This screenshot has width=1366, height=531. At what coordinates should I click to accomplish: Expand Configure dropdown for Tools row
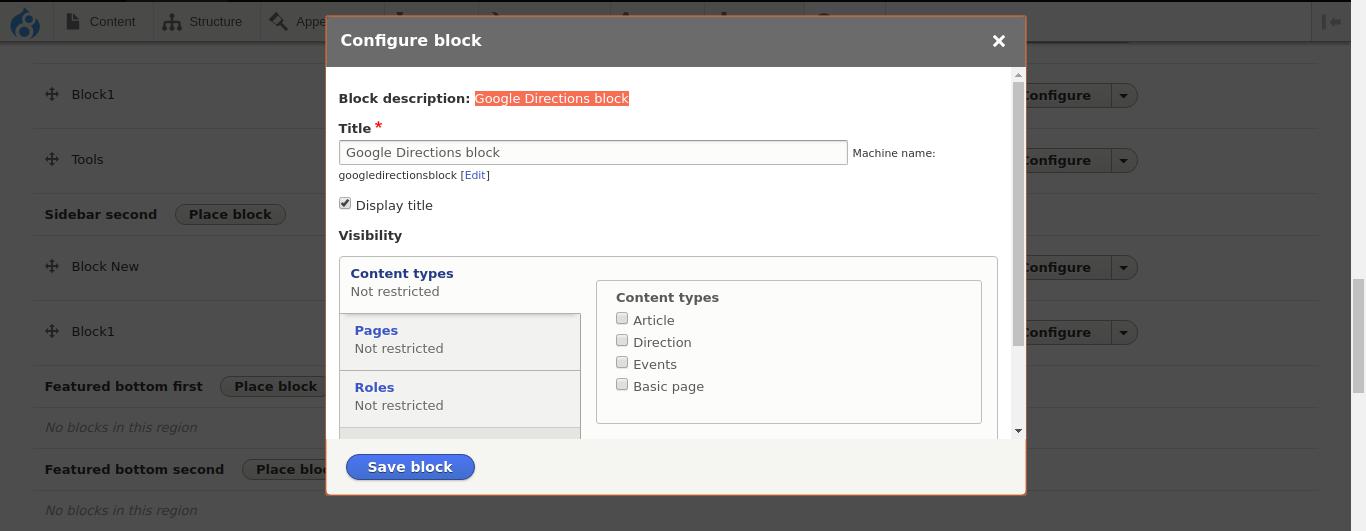coord(1123,160)
